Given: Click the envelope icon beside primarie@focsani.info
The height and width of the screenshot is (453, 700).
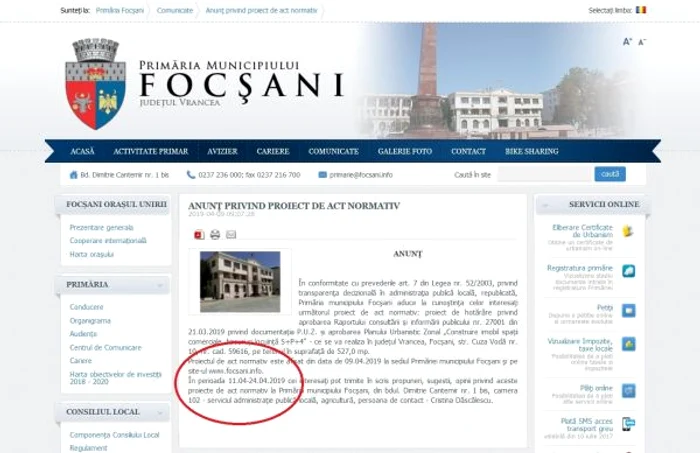Looking at the screenshot, I should [322, 175].
